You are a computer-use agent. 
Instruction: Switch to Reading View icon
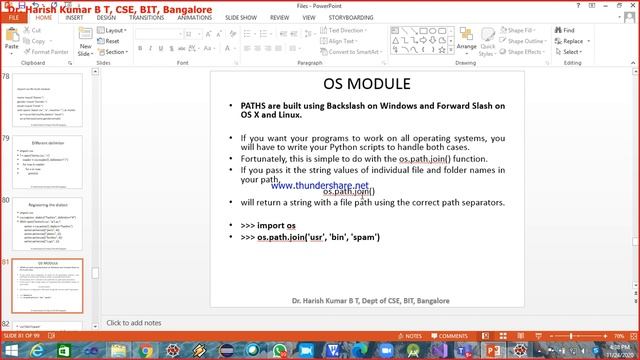(x=521, y=336)
